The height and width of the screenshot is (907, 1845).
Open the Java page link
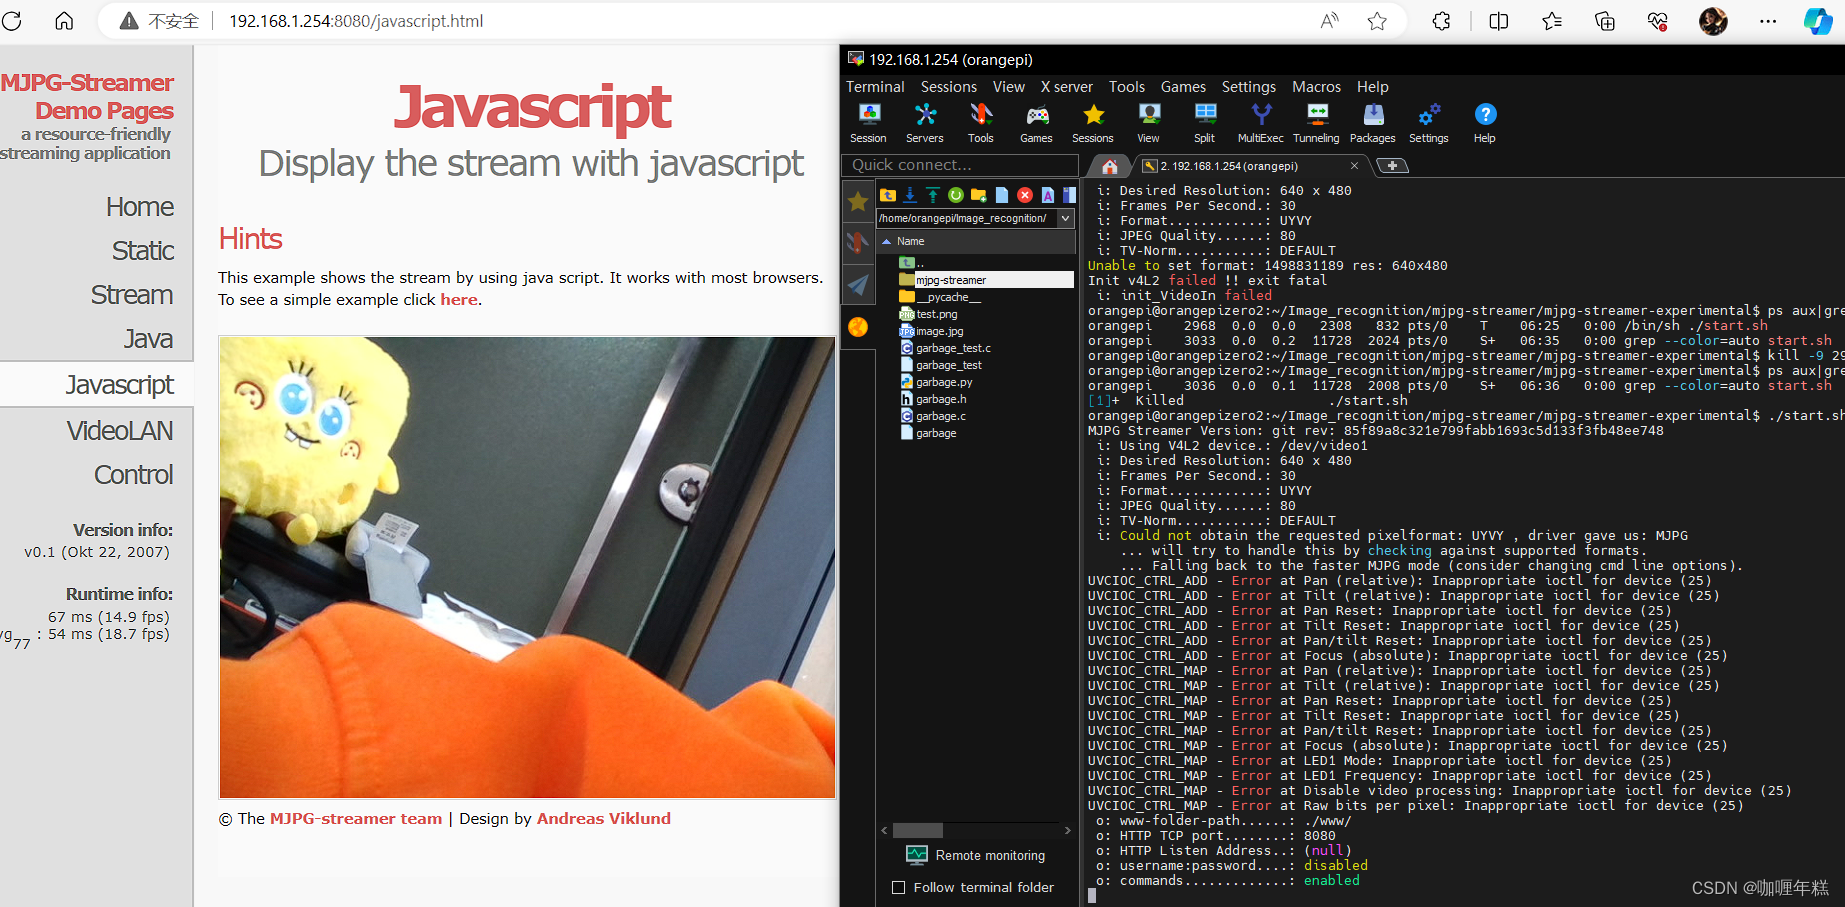point(149,339)
